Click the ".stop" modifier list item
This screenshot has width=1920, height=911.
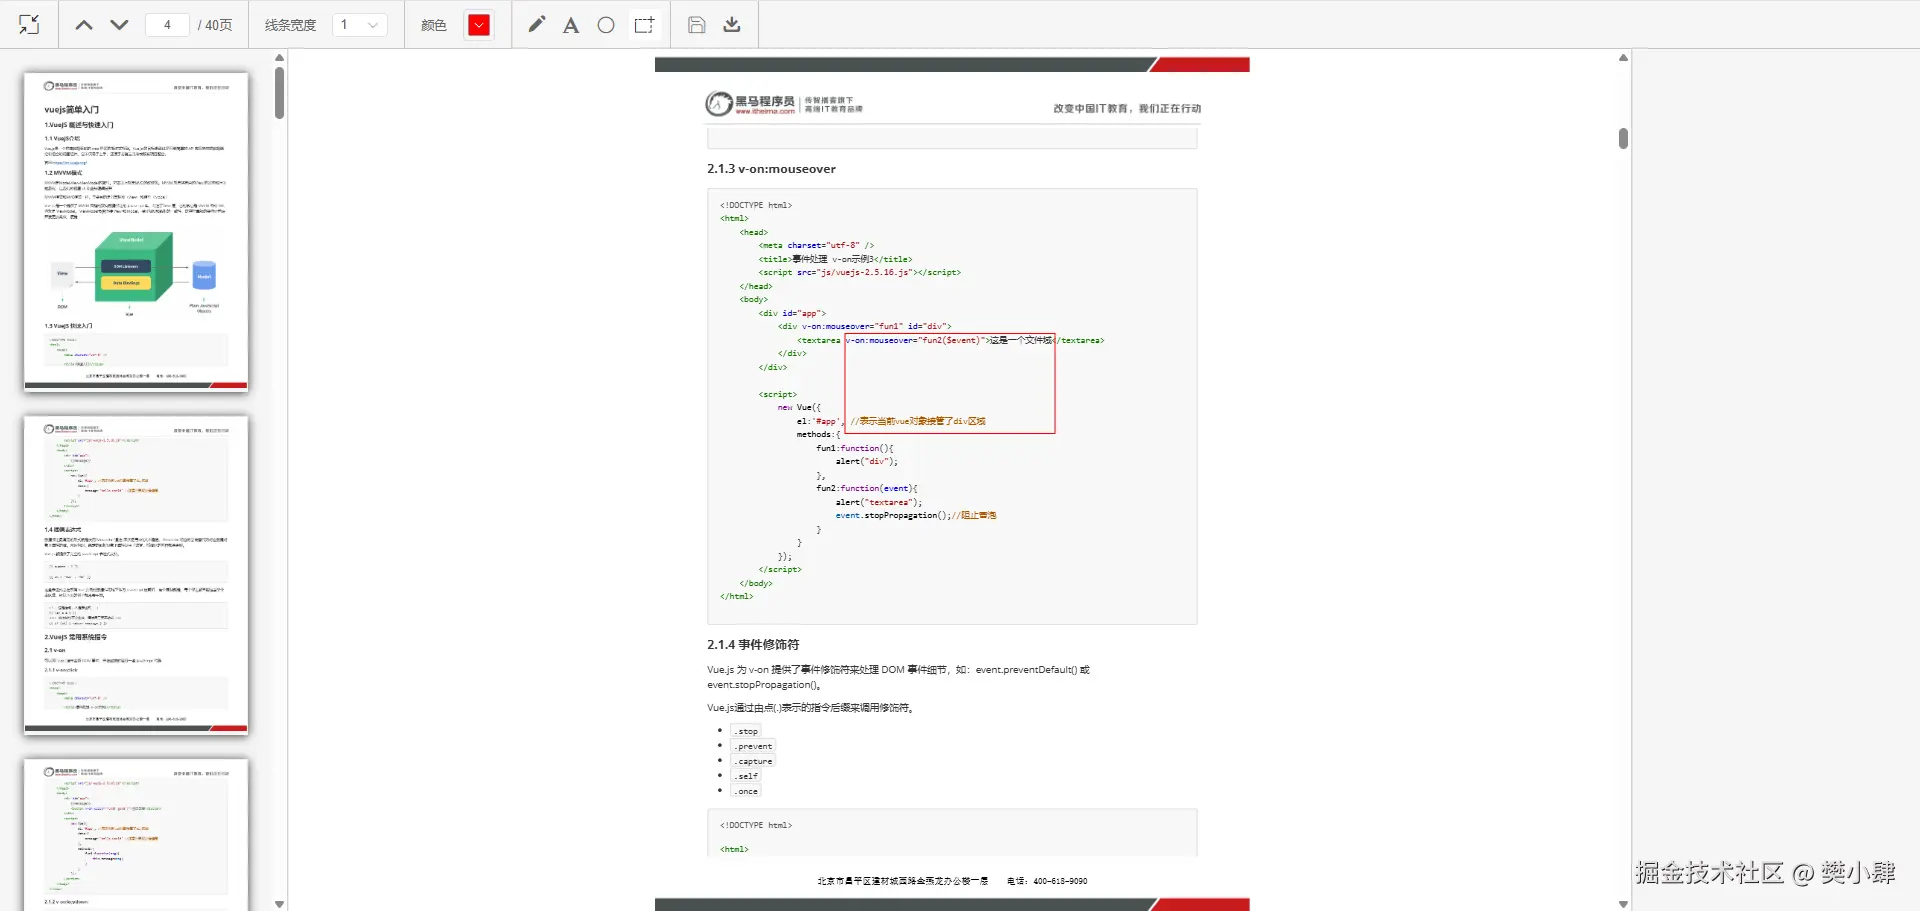tap(746, 731)
